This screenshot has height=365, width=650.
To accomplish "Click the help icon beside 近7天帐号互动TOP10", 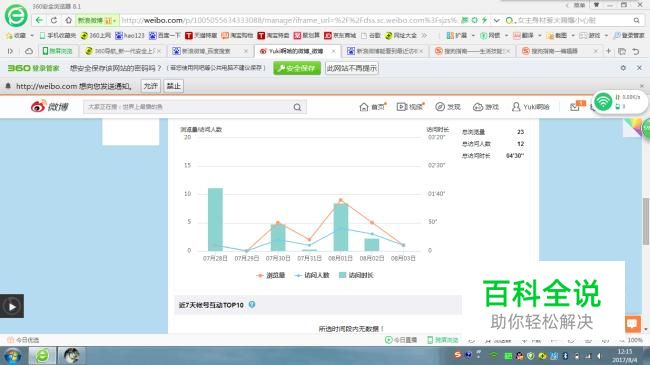I will click(252, 304).
